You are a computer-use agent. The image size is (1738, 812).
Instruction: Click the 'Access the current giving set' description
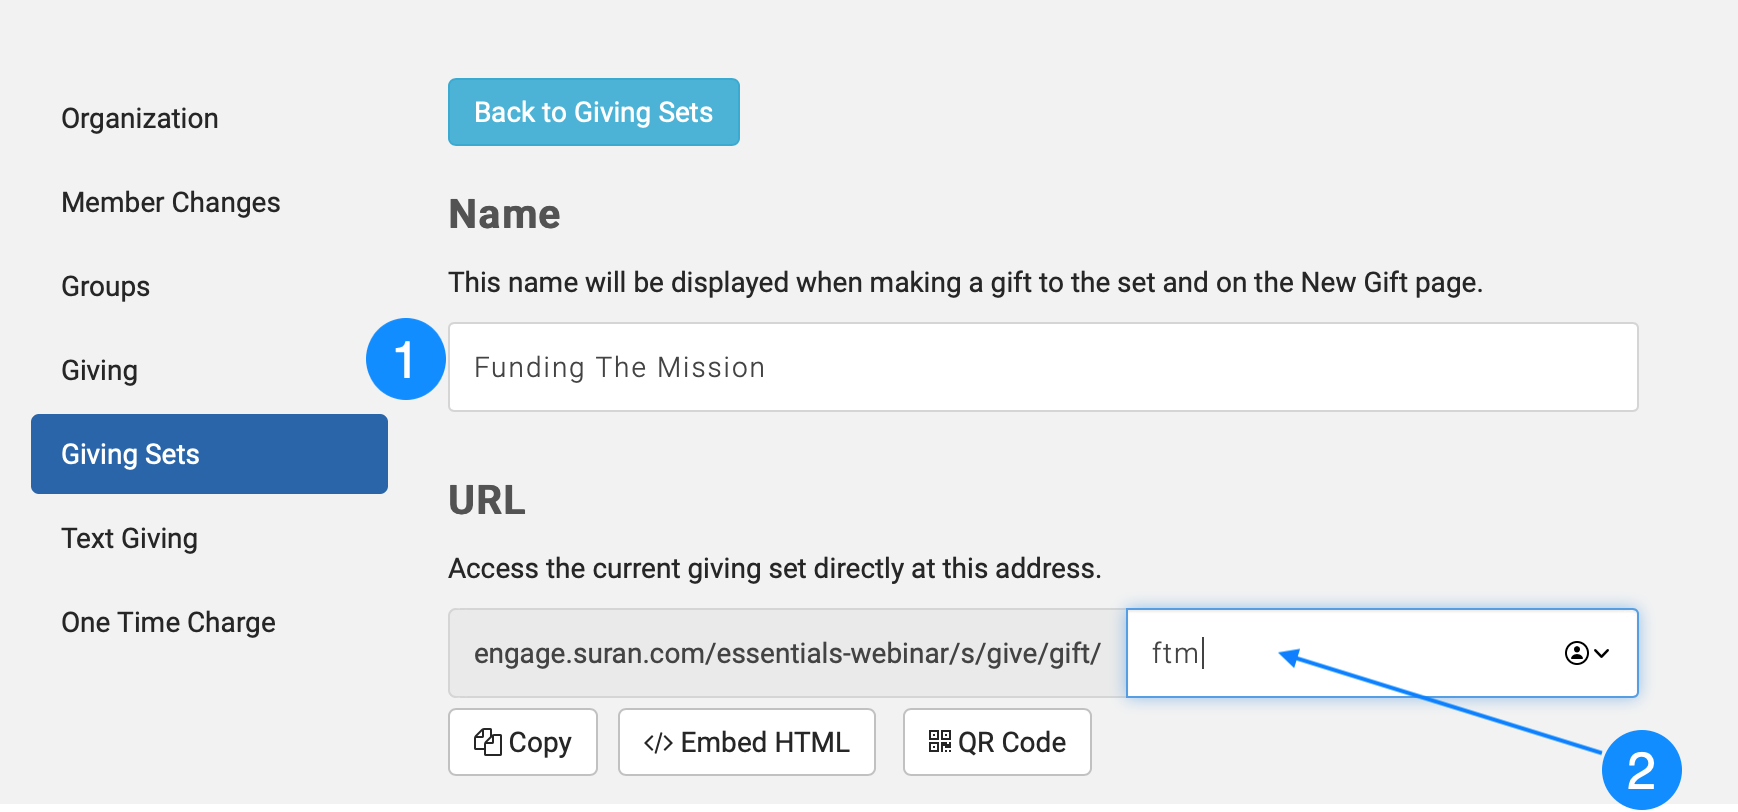click(774, 568)
